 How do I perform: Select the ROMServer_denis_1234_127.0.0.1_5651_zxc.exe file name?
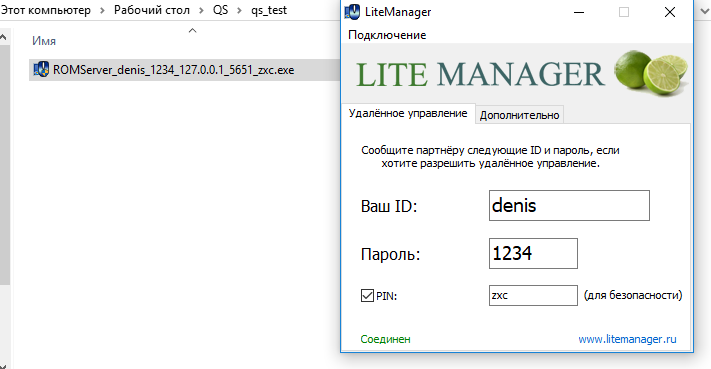point(173,70)
